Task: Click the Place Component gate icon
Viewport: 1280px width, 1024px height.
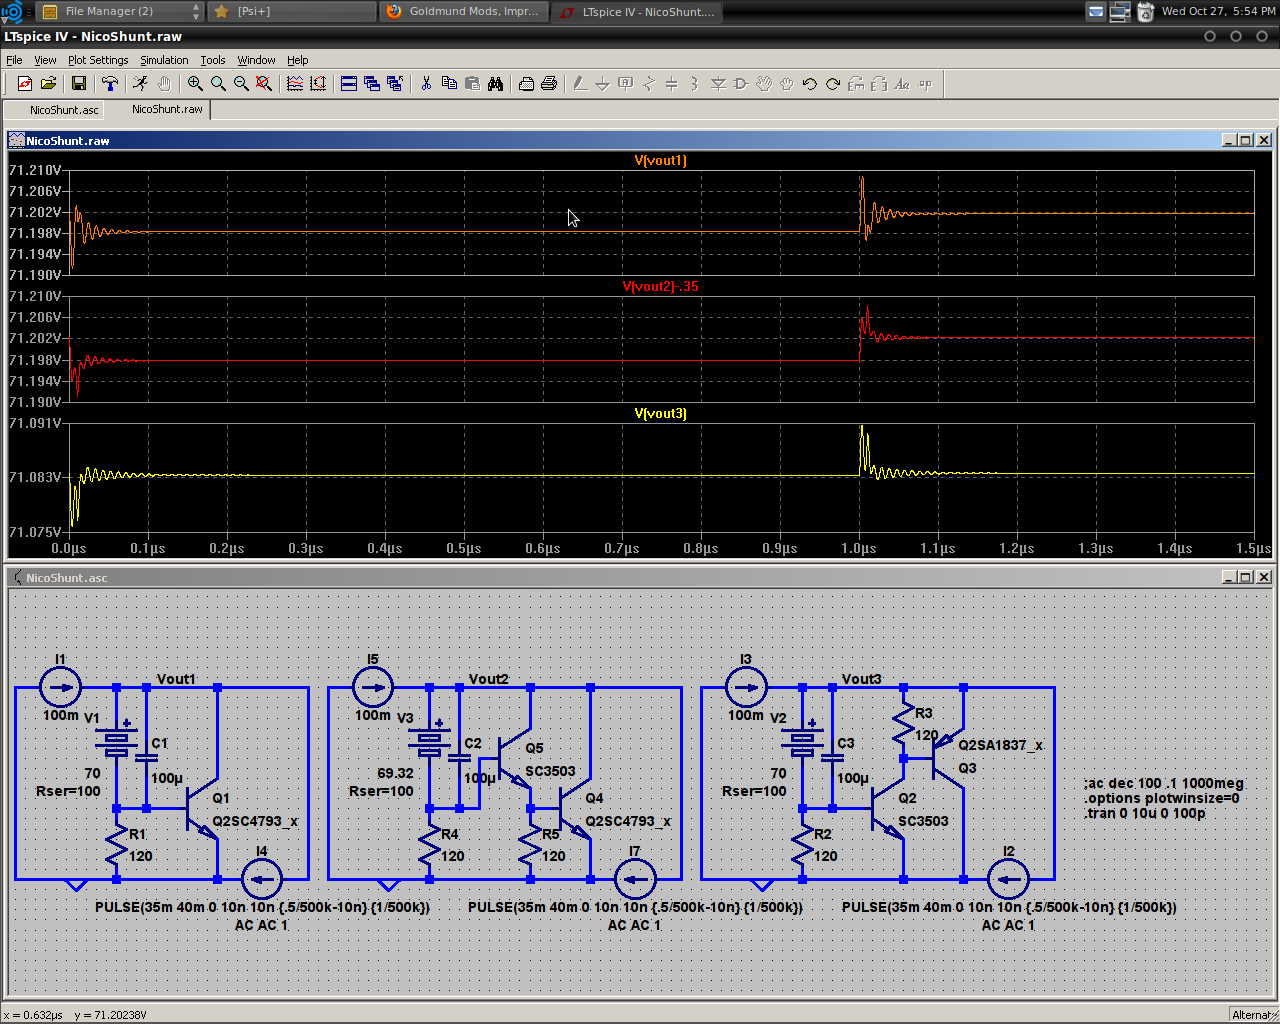Action: point(741,84)
